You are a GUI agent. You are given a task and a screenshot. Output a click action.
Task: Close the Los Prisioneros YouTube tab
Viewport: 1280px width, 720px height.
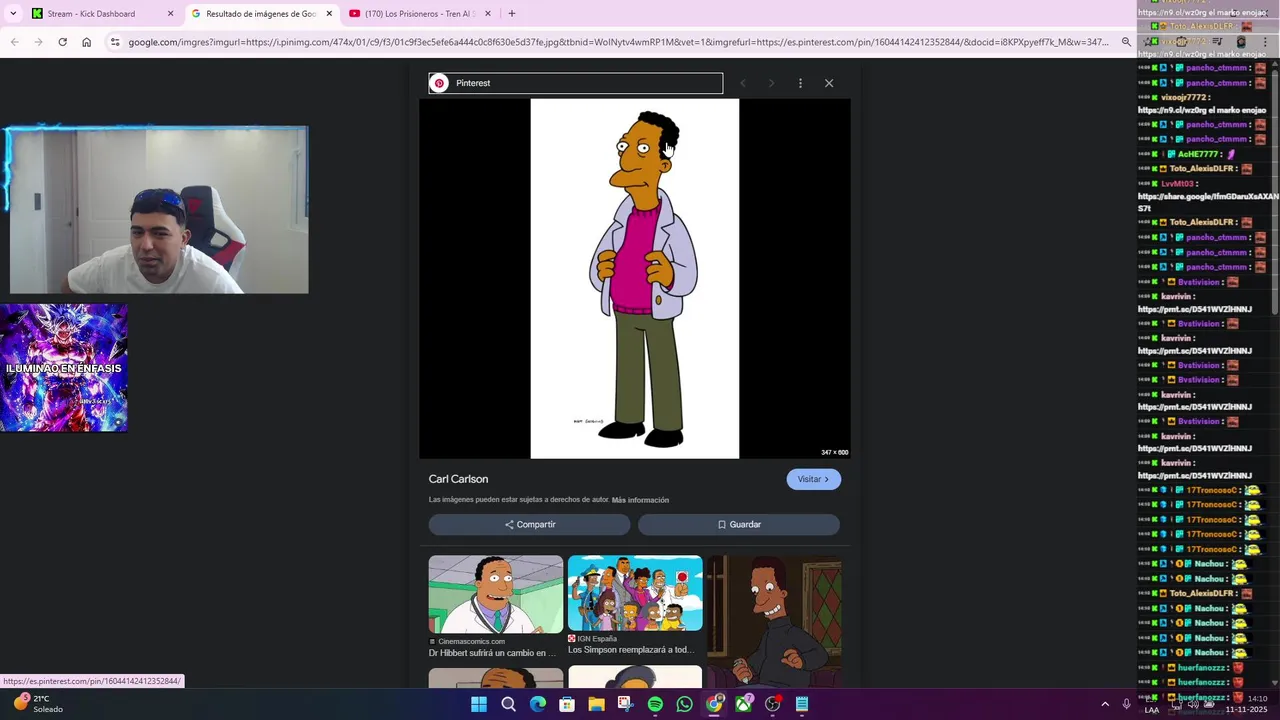point(488,14)
